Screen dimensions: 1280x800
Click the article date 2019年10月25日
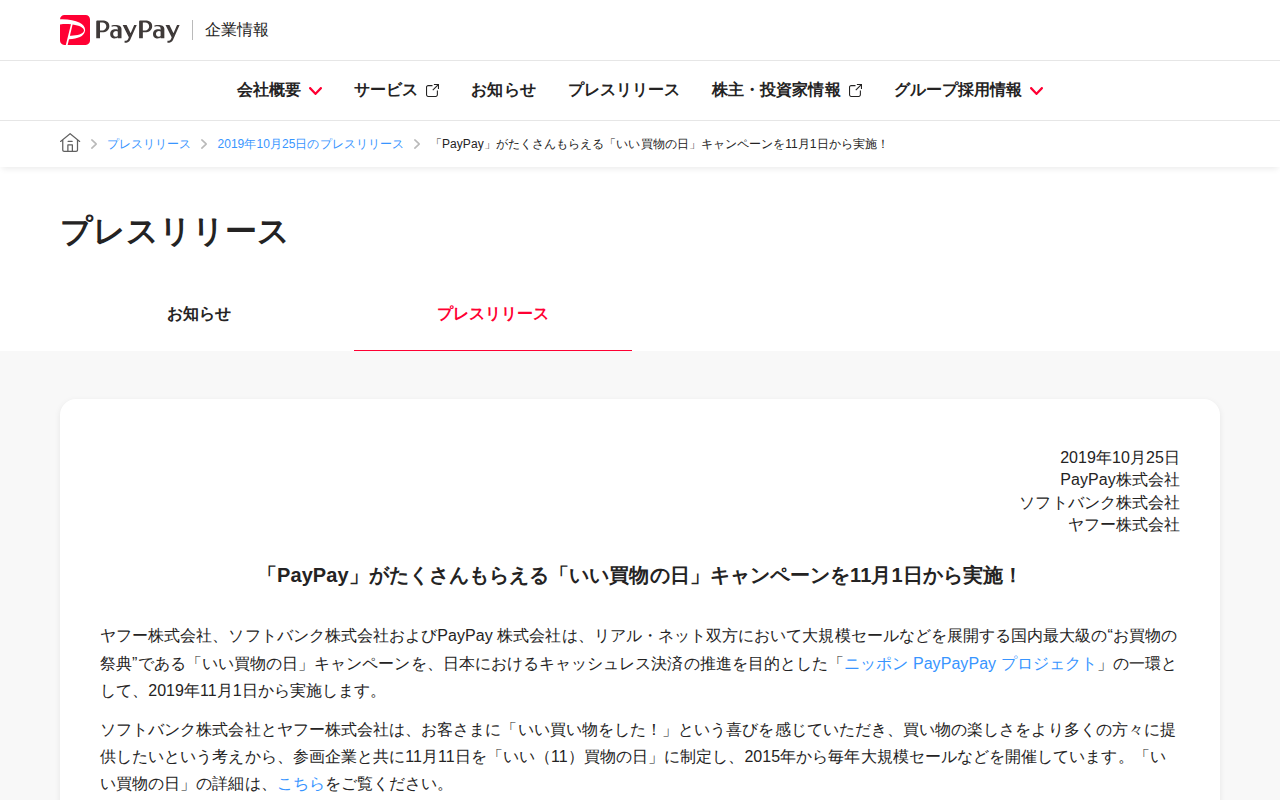pos(1120,457)
